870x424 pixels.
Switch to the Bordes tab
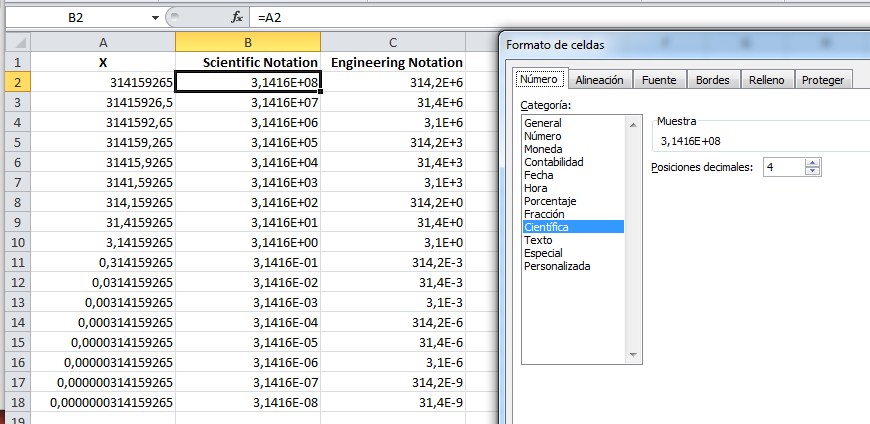[712, 80]
